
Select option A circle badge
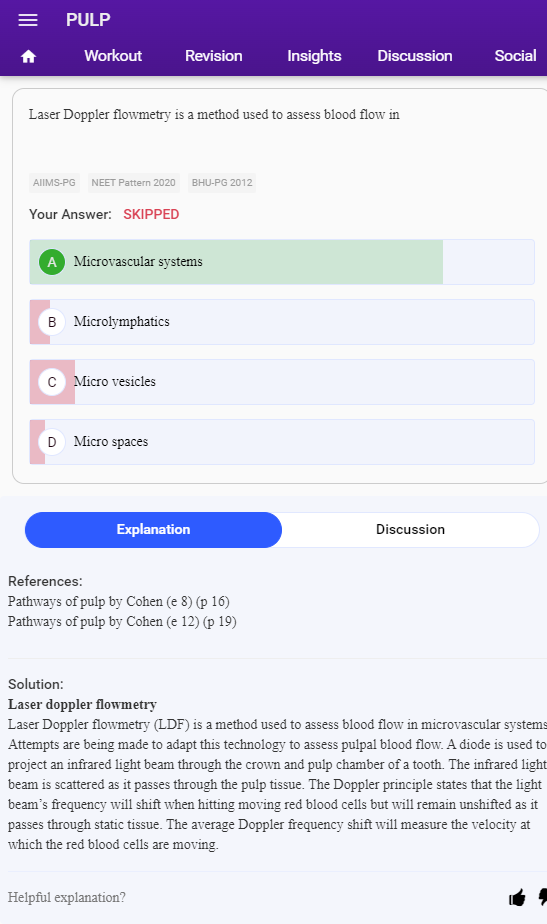(x=52, y=262)
